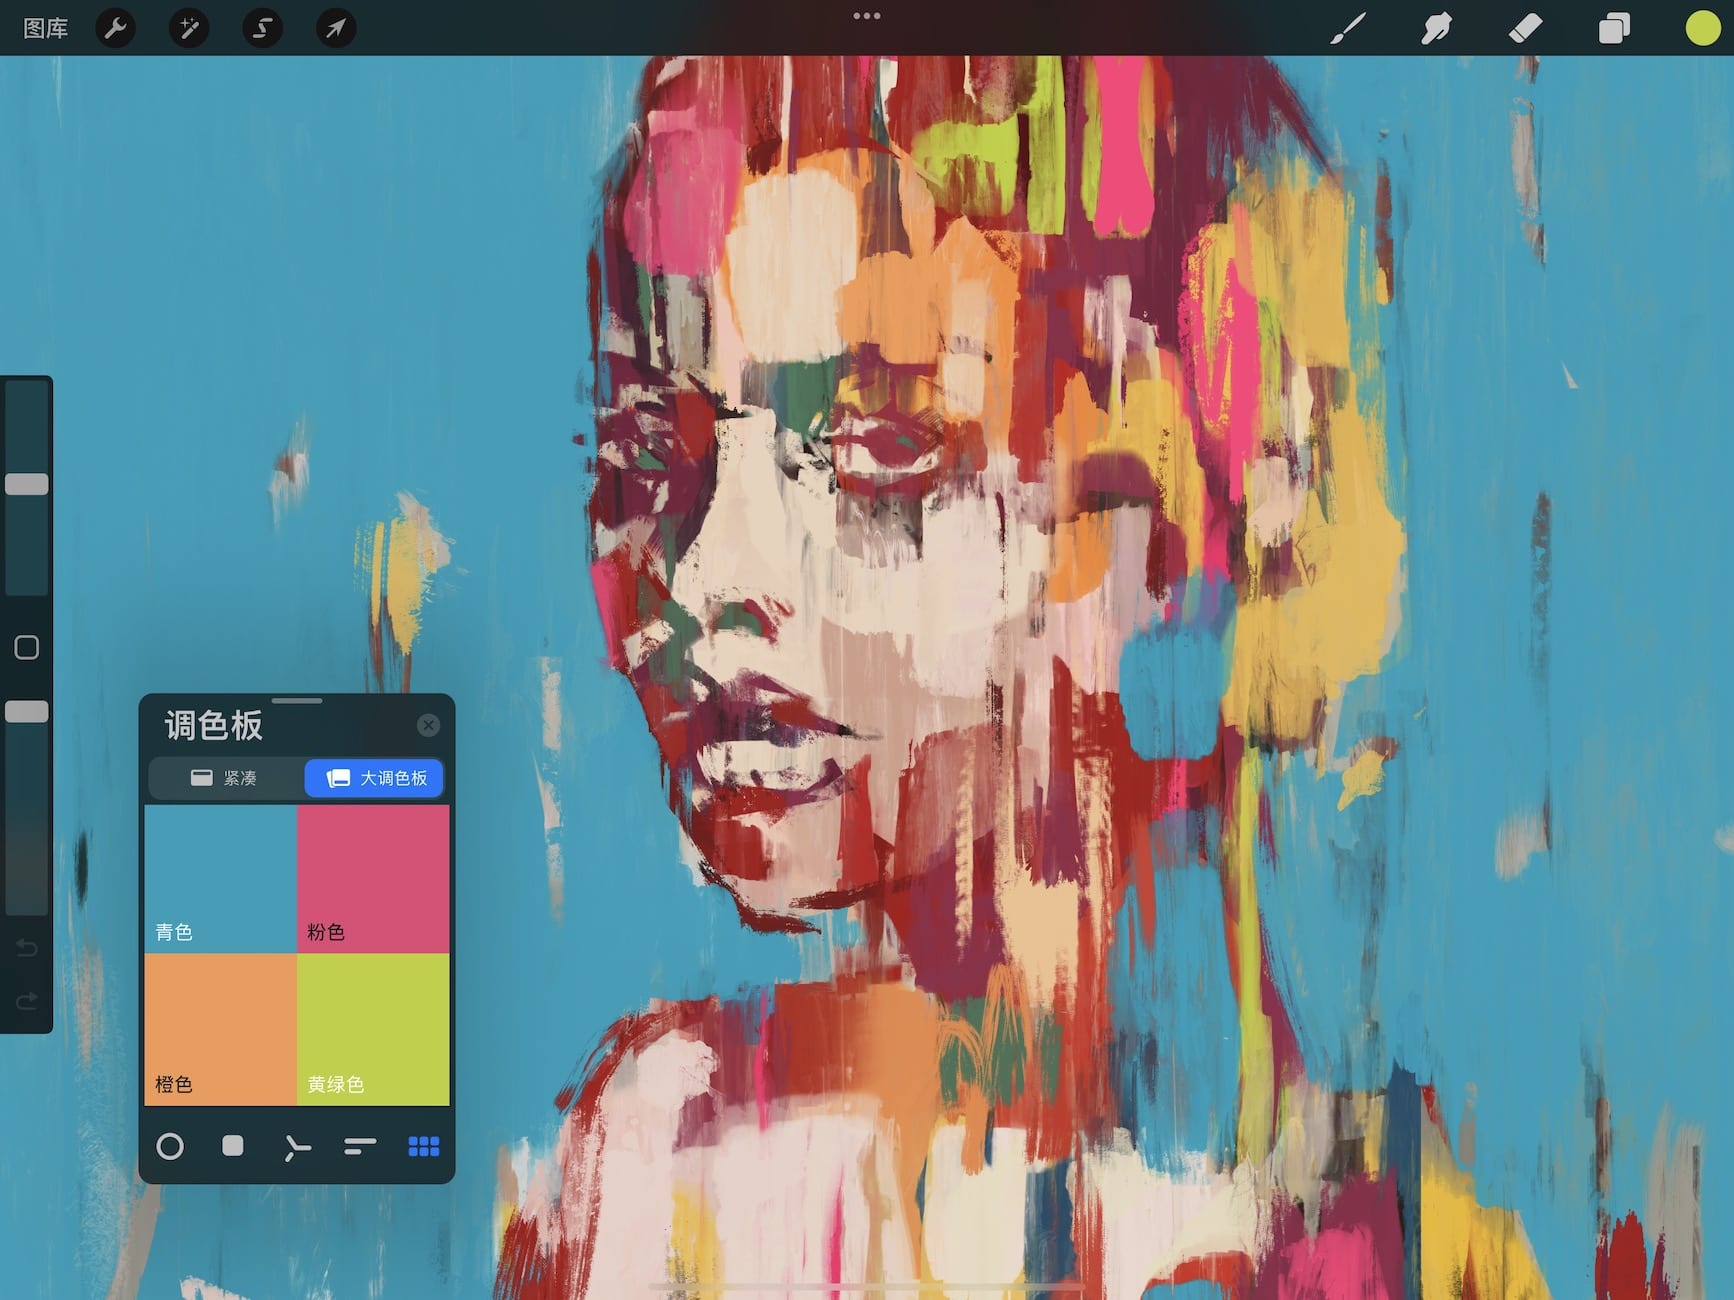The image size is (1734, 1300).
Task: Open the active color circle
Action: [1702, 28]
